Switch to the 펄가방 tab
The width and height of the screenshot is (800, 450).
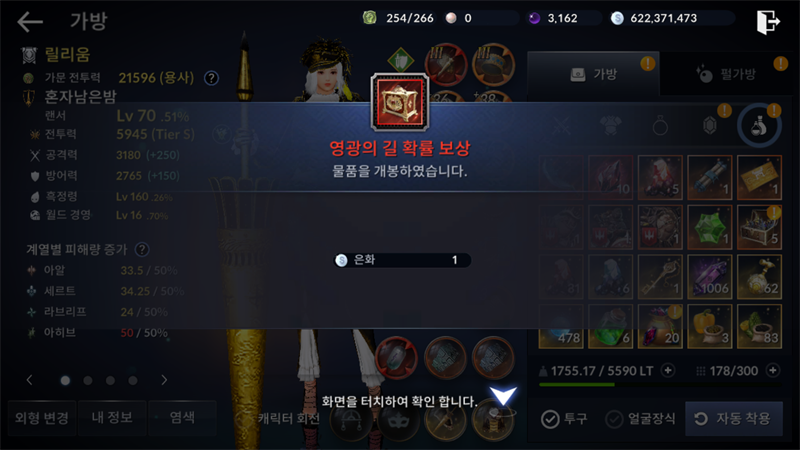tap(726, 74)
